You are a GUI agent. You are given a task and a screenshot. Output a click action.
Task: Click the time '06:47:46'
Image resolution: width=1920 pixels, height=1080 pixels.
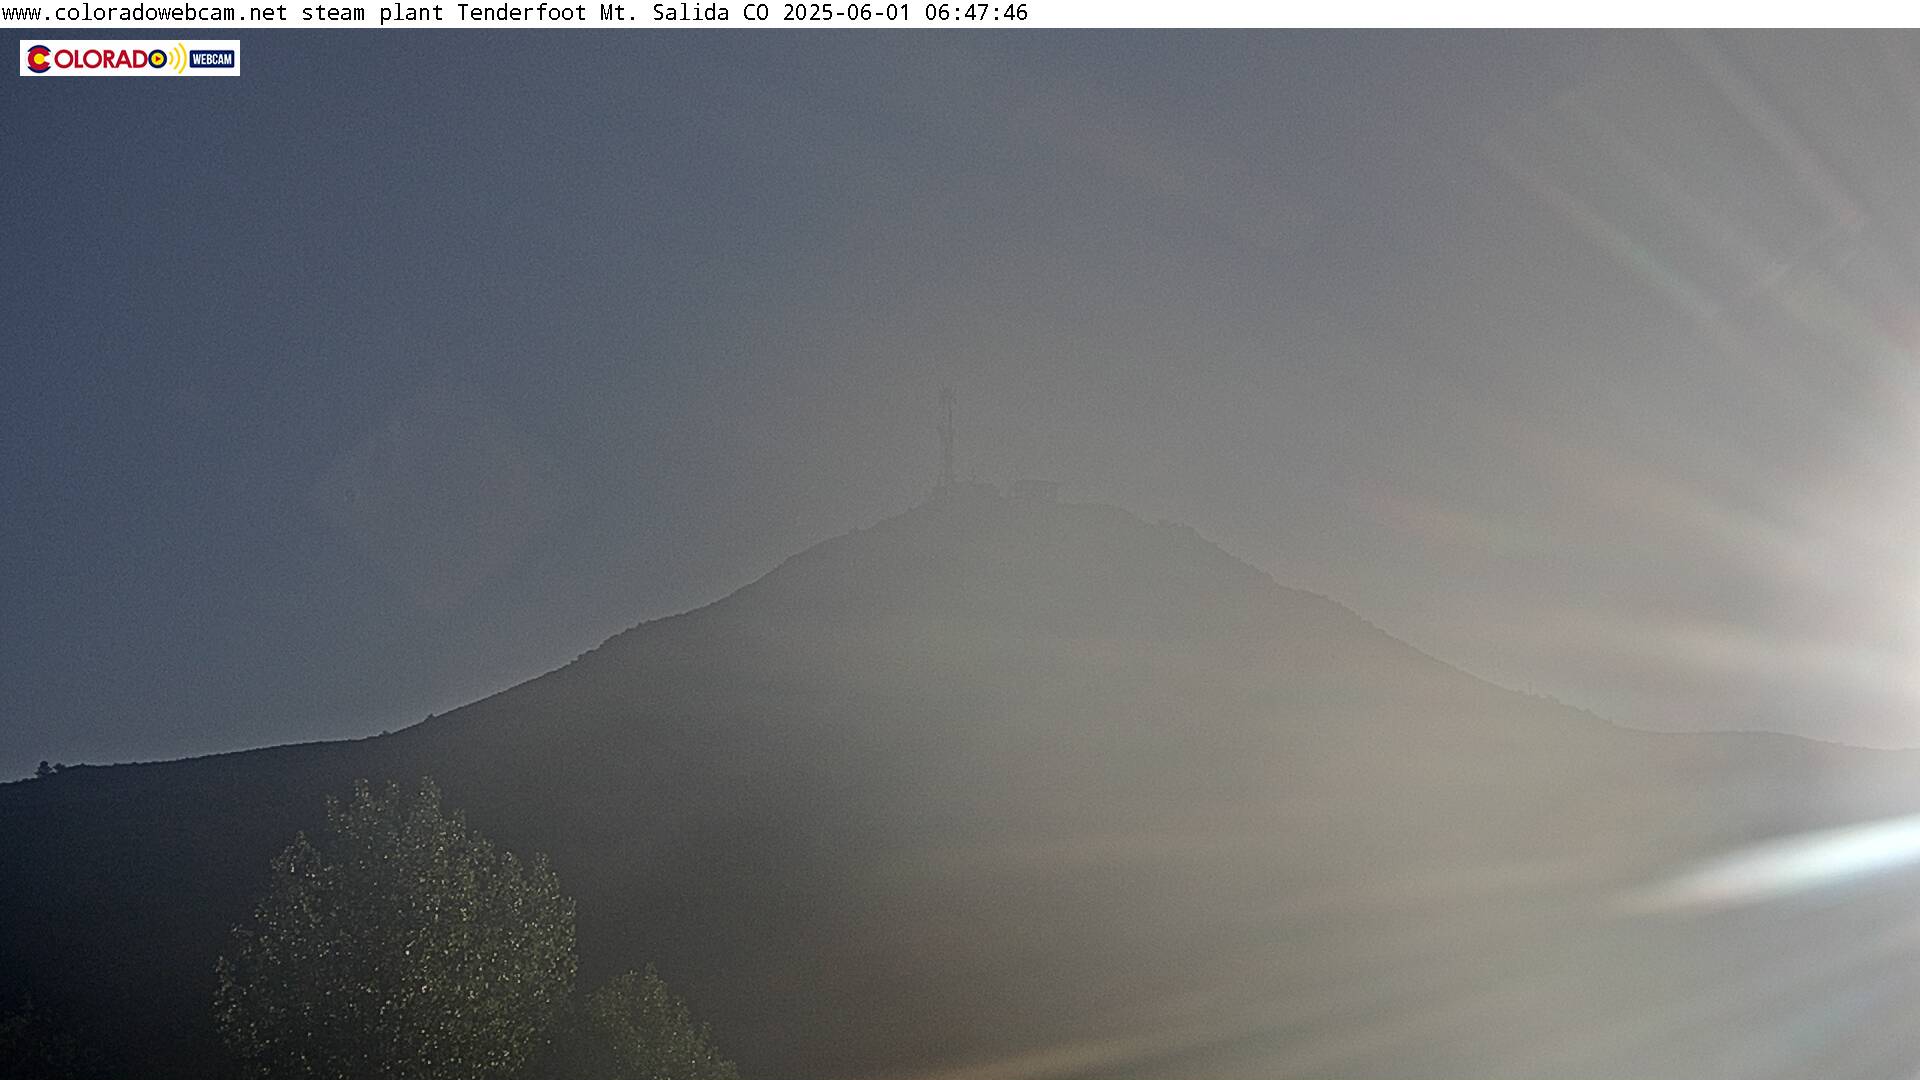click(976, 13)
